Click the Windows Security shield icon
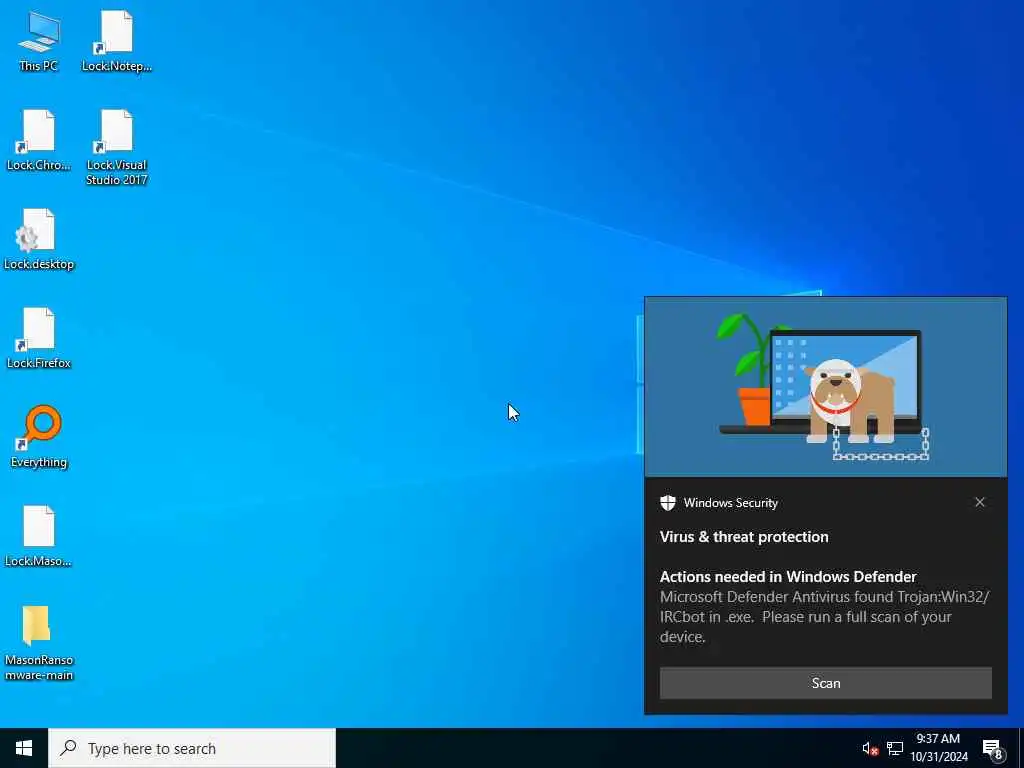1024x768 pixels. point(667,503)
